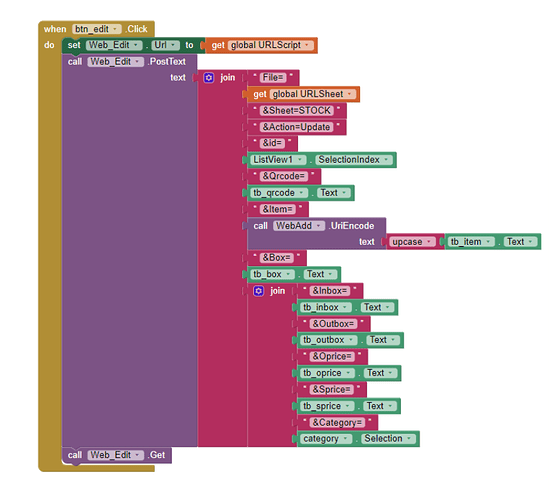Open the global URLSheet variable dropdown

coord(312,94)
